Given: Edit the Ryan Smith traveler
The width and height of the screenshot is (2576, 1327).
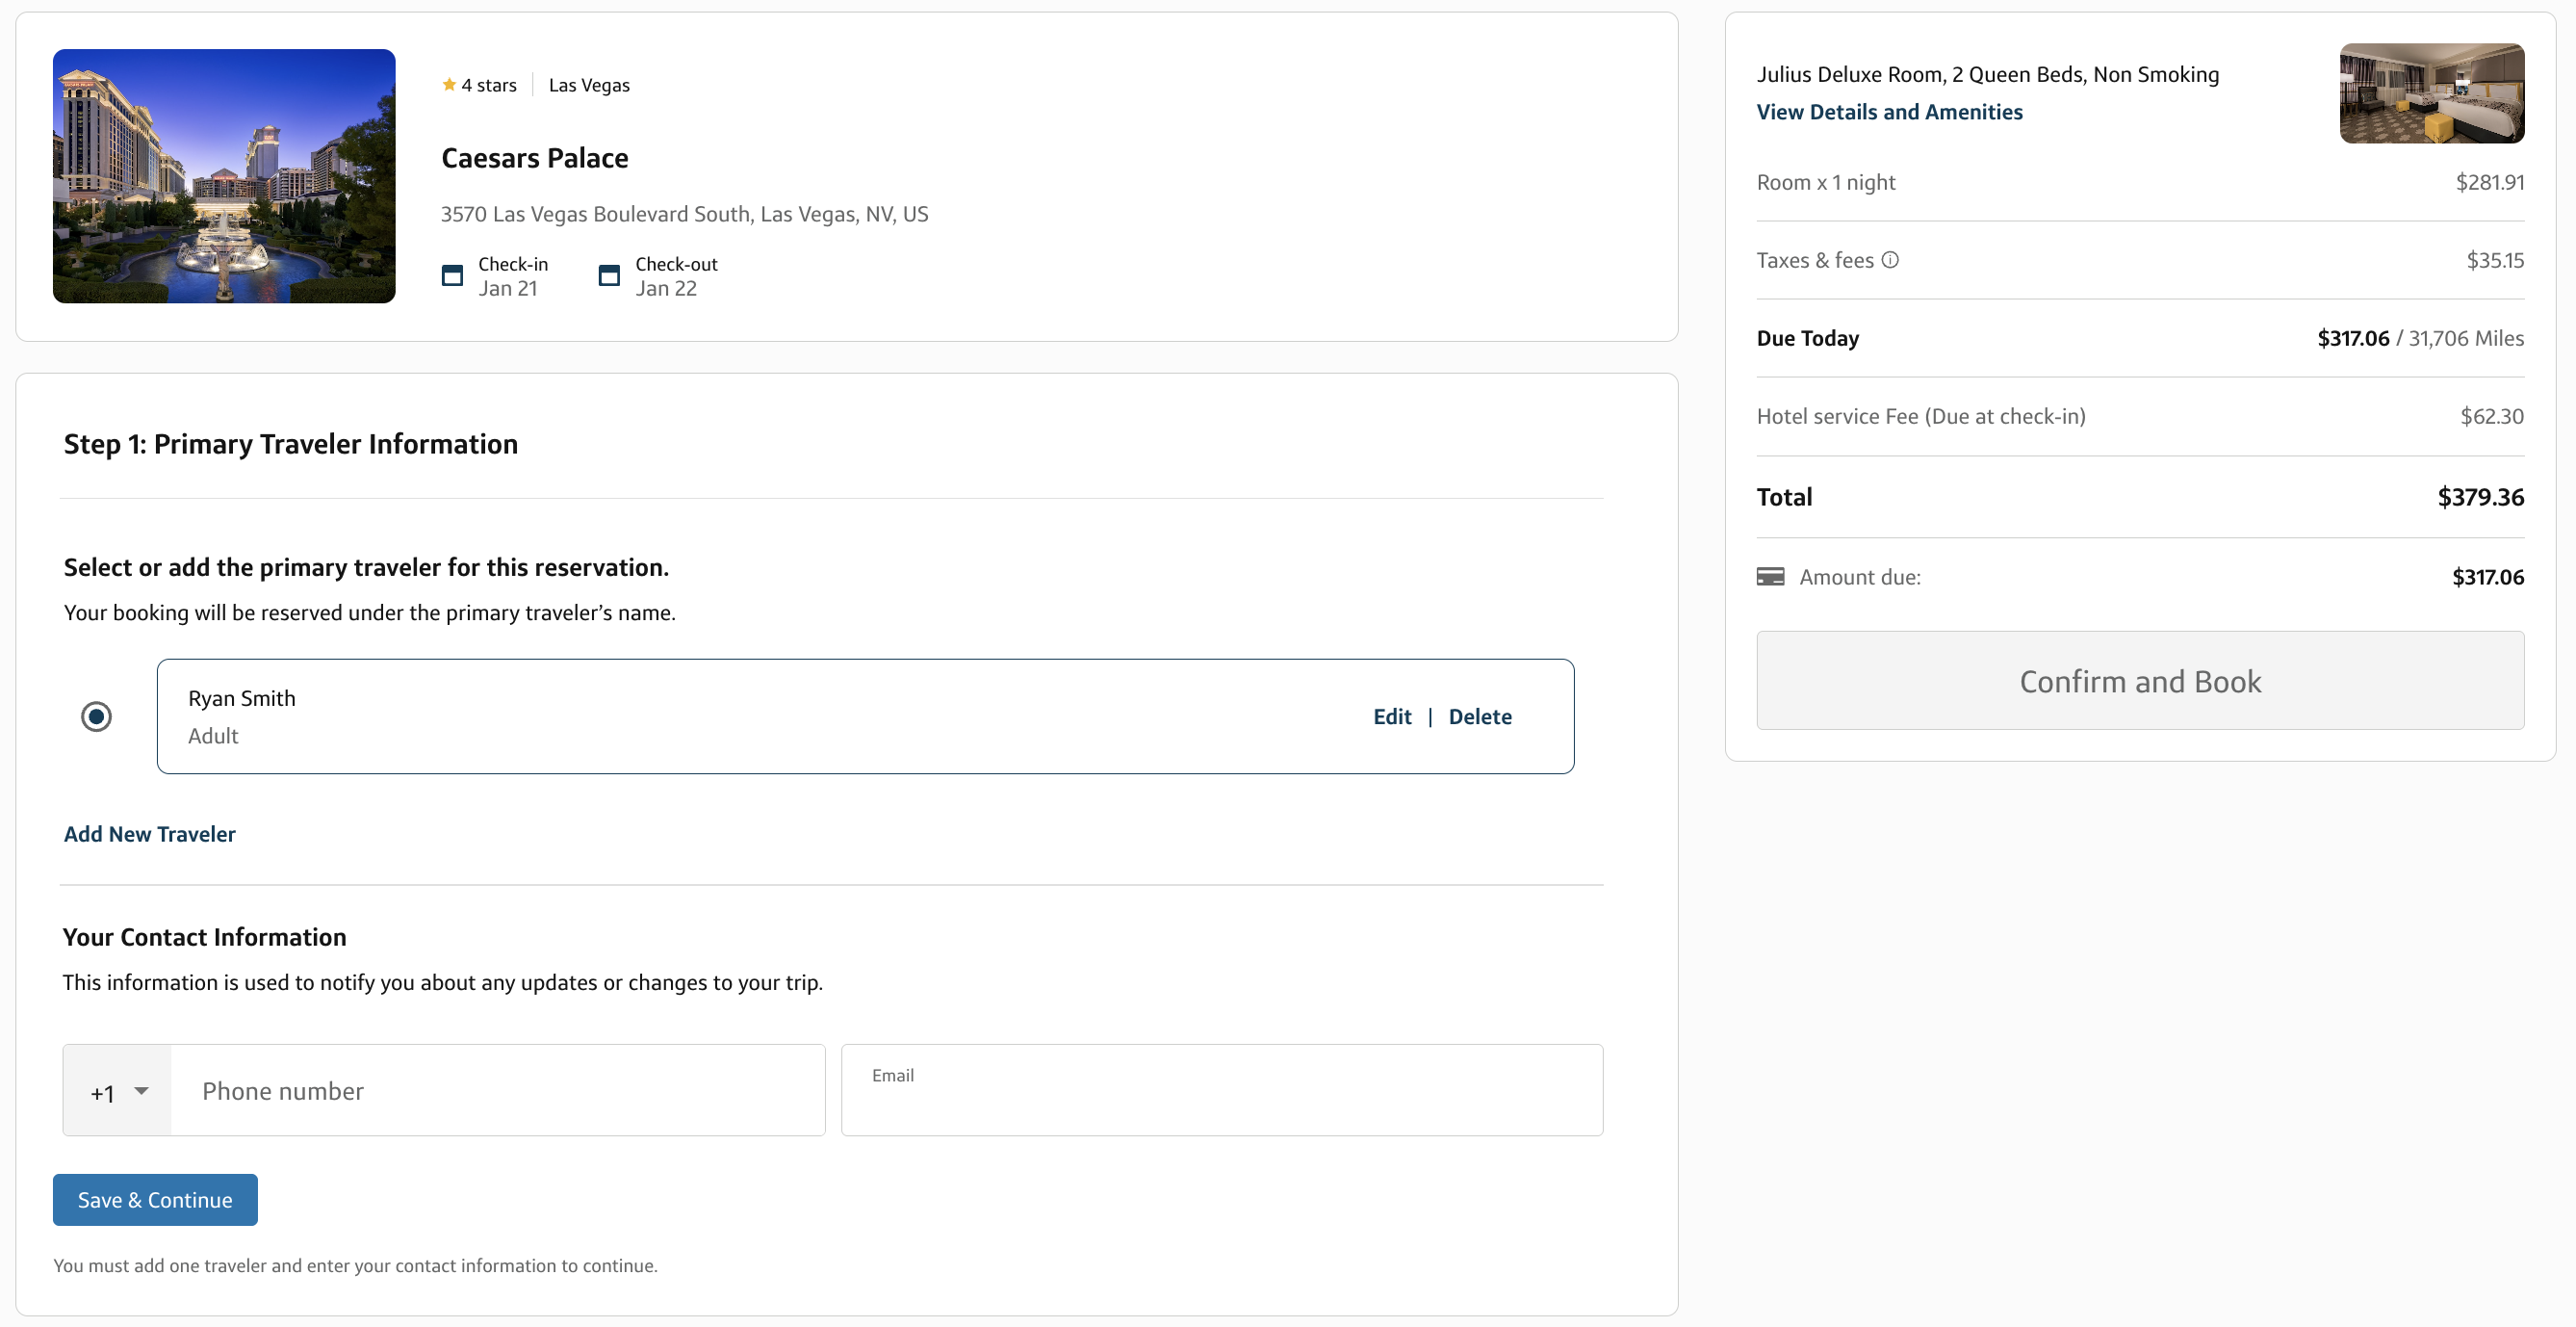Looking at the screenshot, I should [x=1392, y=717].
